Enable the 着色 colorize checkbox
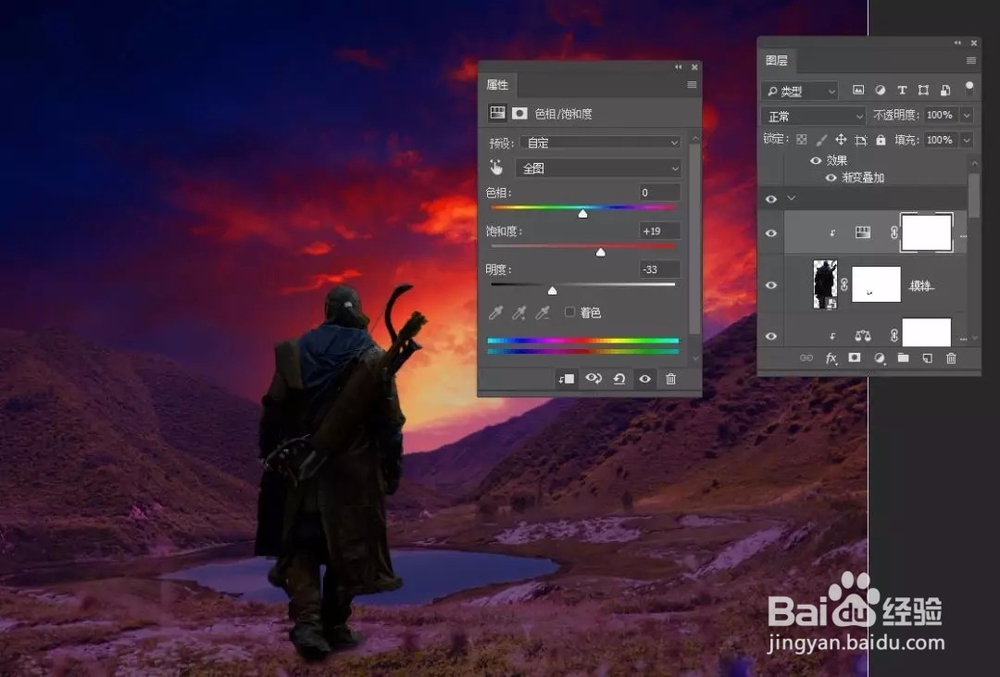 click(570, 312)
